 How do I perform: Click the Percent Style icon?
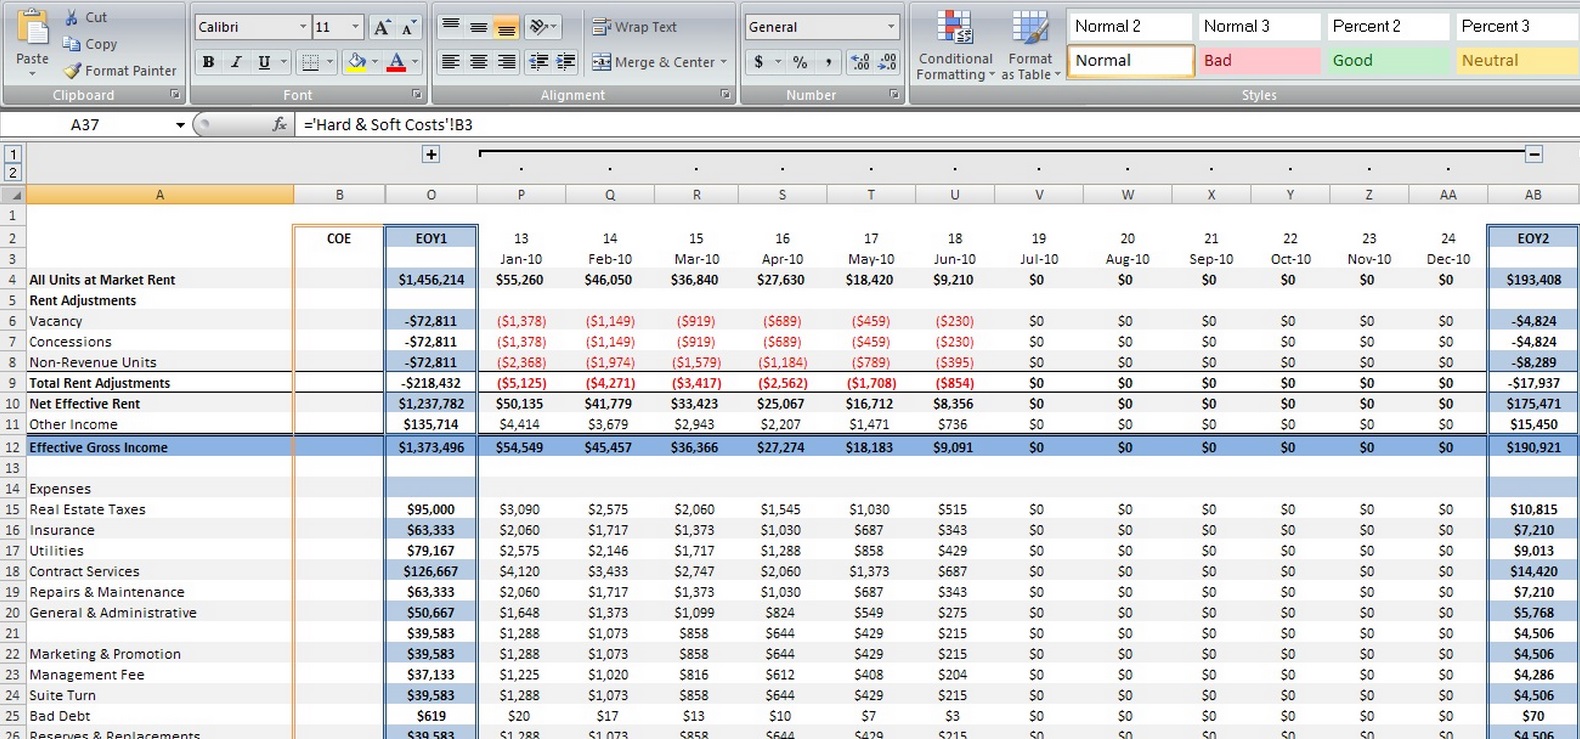pos(800,62)
